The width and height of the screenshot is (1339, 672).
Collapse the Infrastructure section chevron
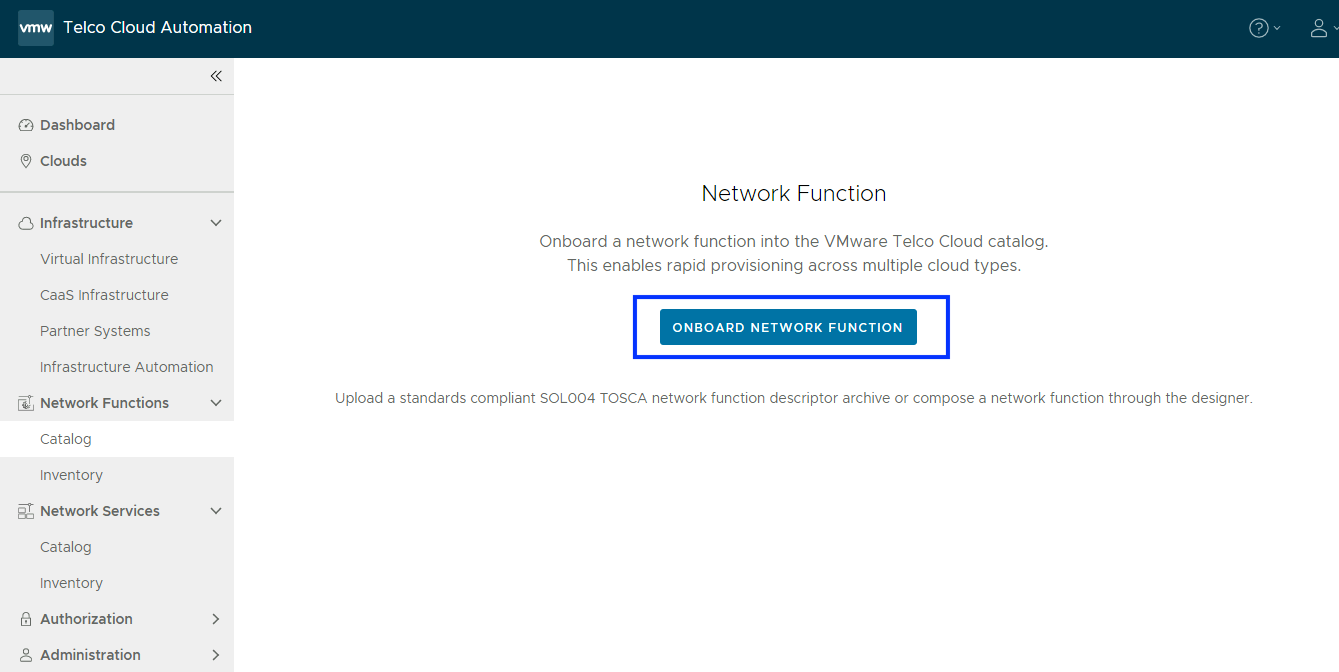click(x=216, y=223)
